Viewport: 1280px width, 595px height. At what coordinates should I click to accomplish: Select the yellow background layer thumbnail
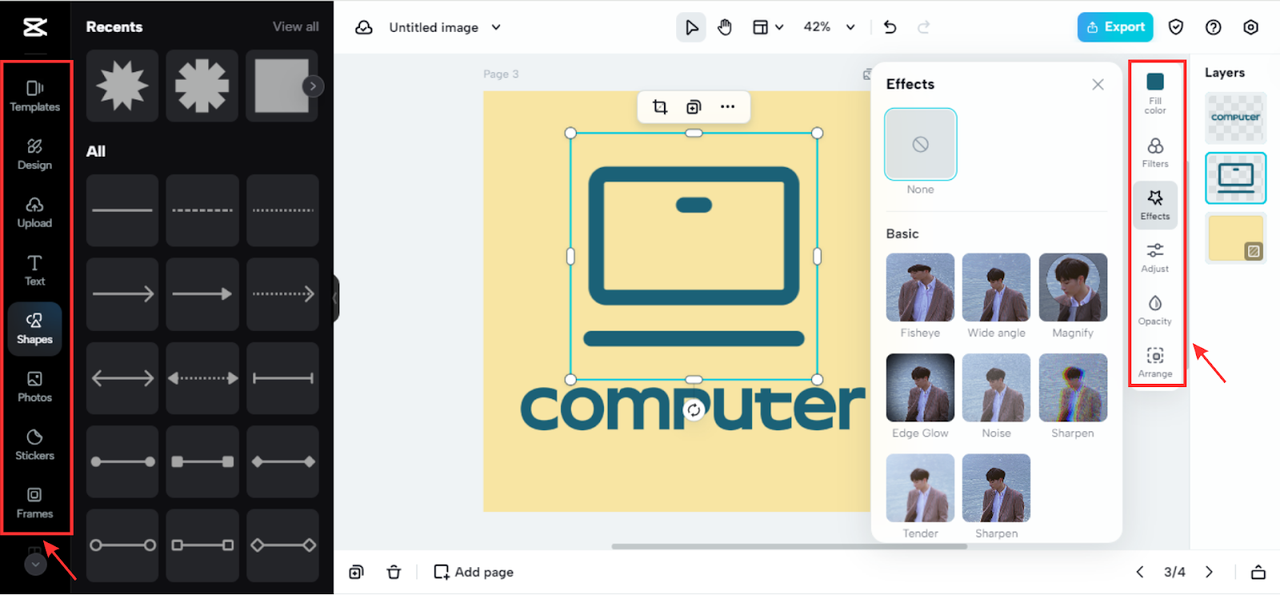pos(1236,238)
